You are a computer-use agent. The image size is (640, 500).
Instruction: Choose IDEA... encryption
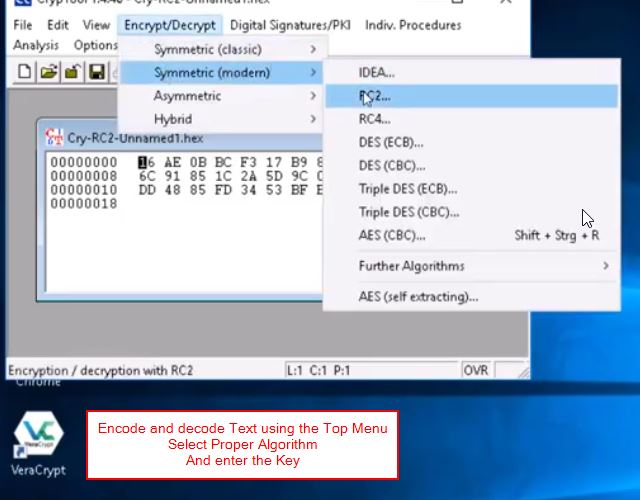coord(472,73)
